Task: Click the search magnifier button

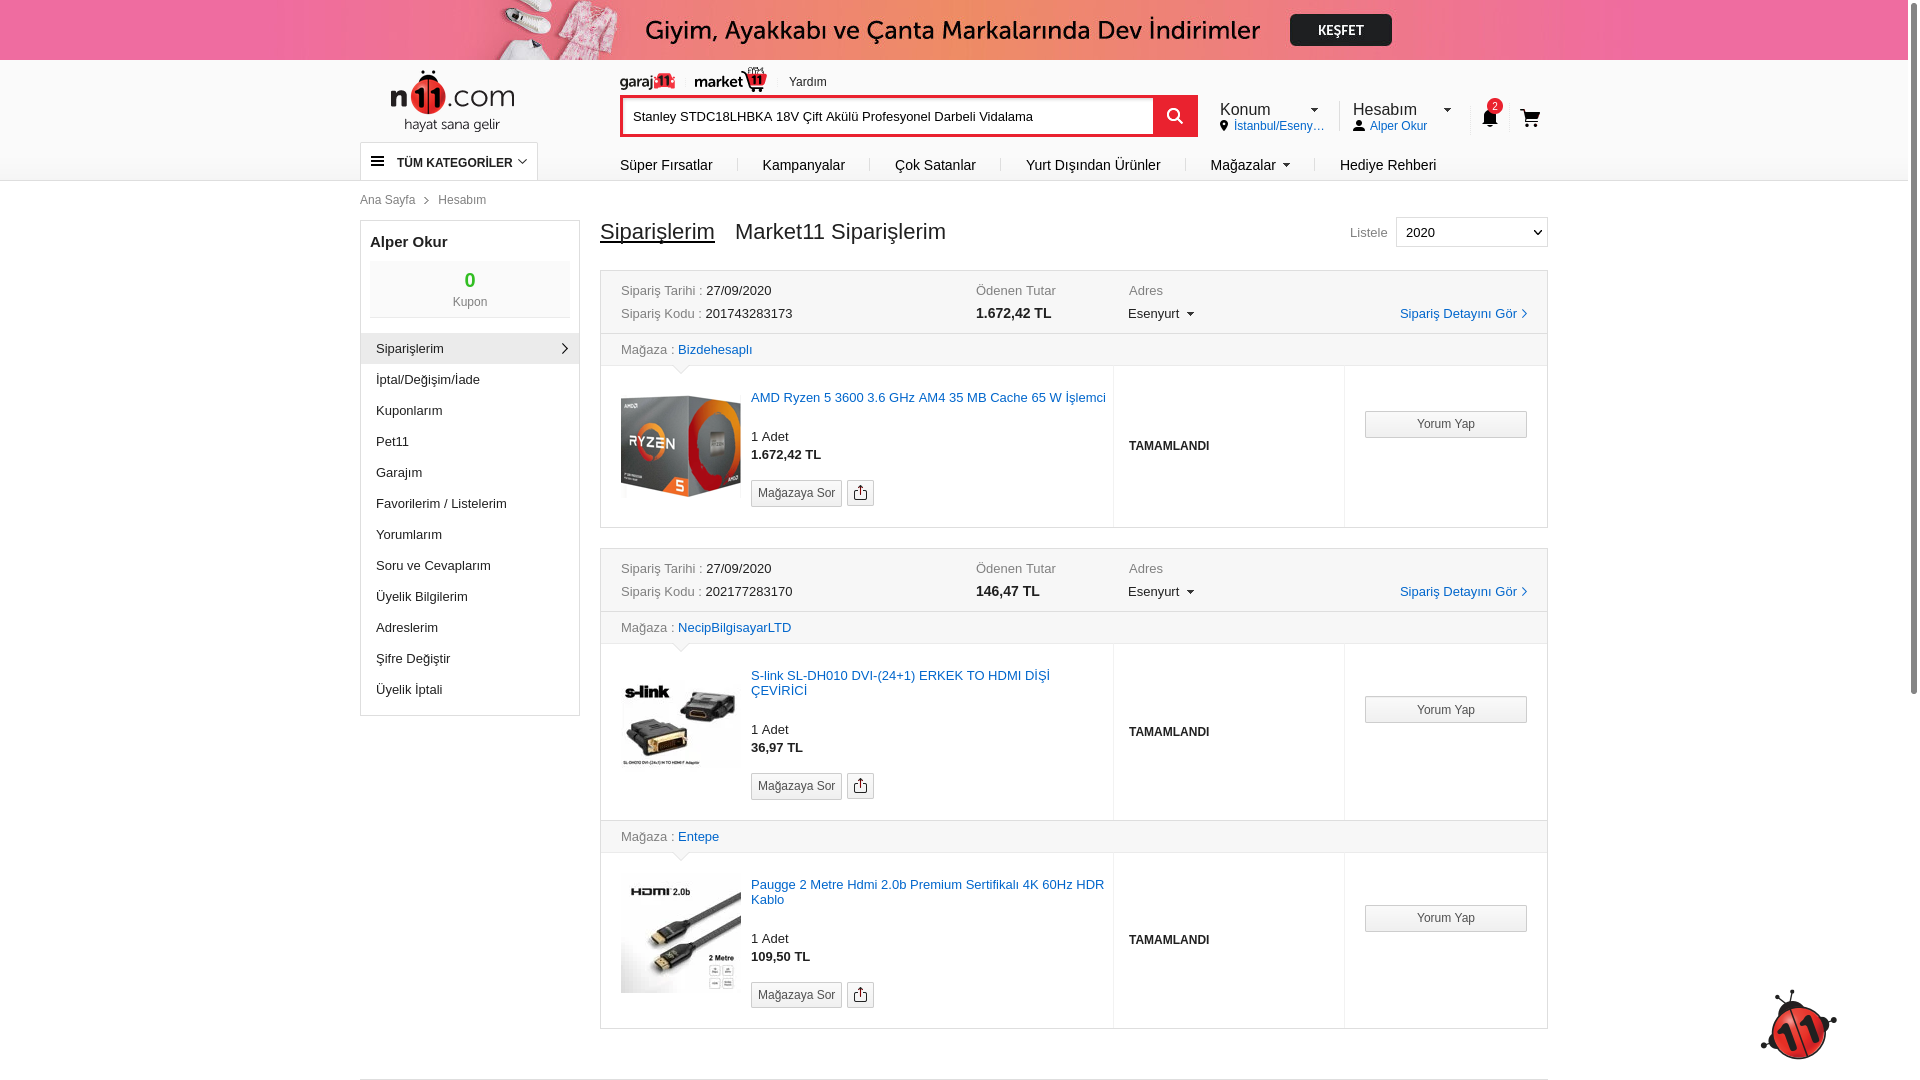Action: pos(1175,116)
